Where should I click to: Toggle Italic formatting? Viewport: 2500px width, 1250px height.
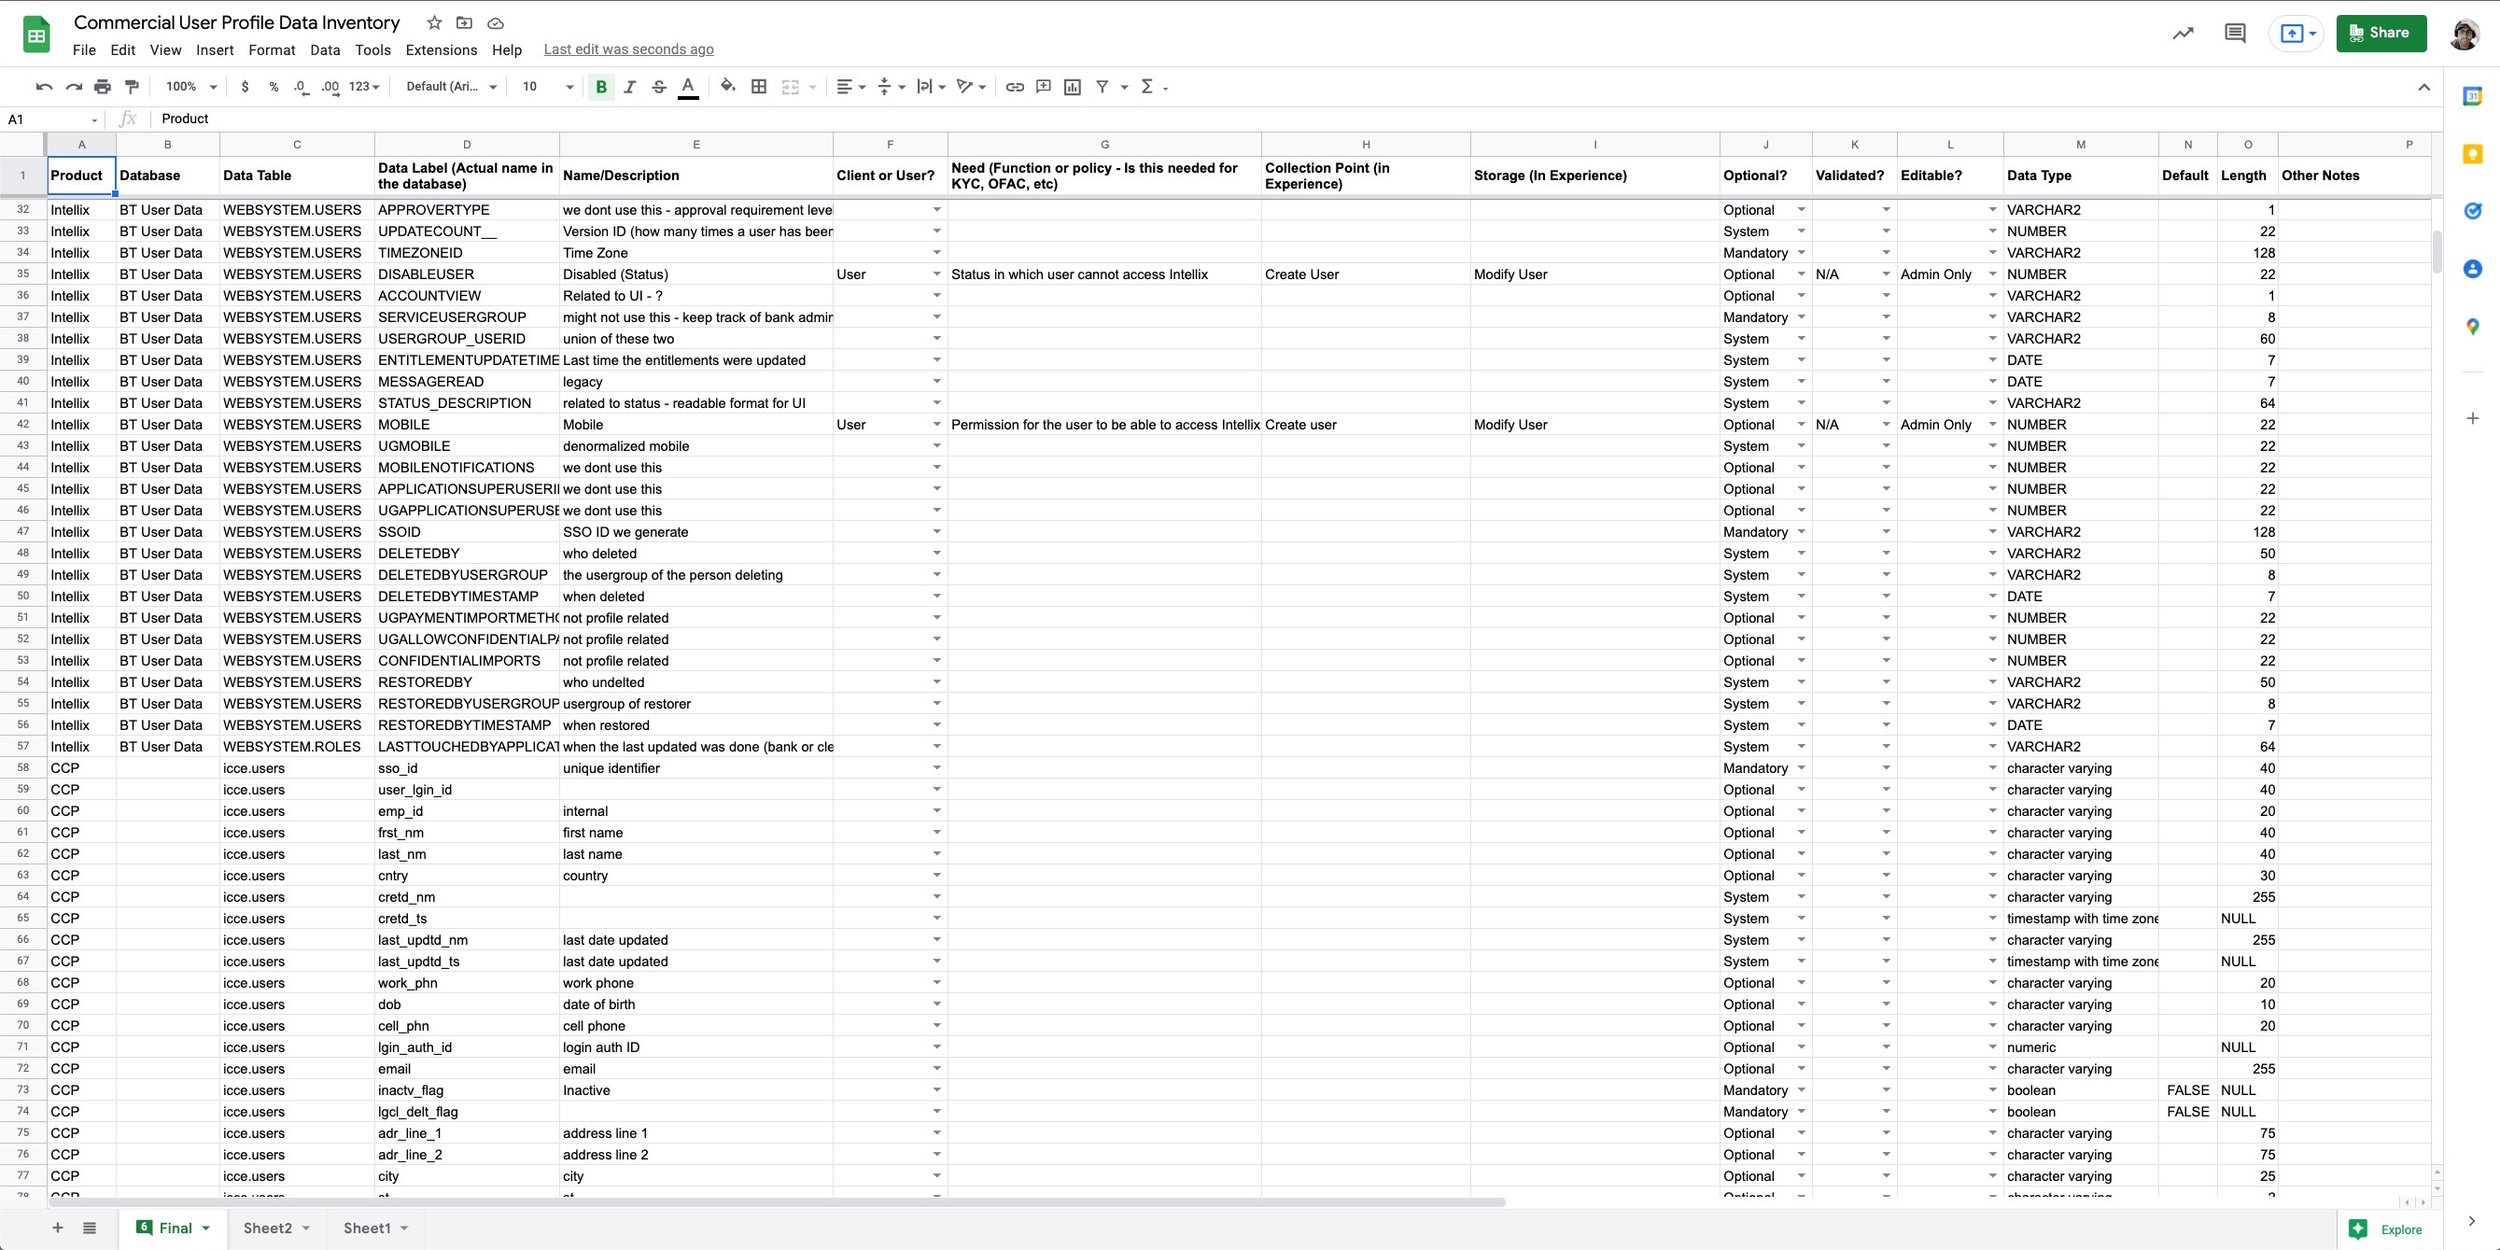pyautogui.click(x=630, y=87)
